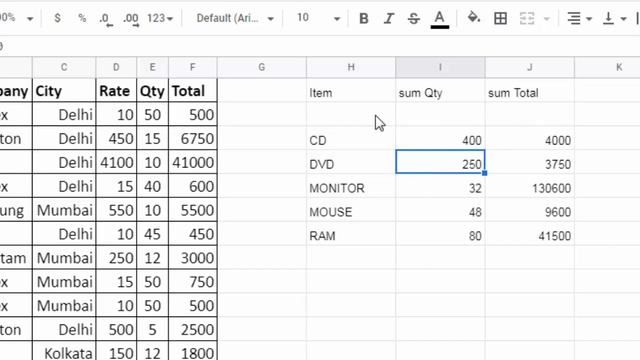Click the Rate cell showing 4100
The width and height of the screenshot is (640, 360).
[x=116, y=162]
